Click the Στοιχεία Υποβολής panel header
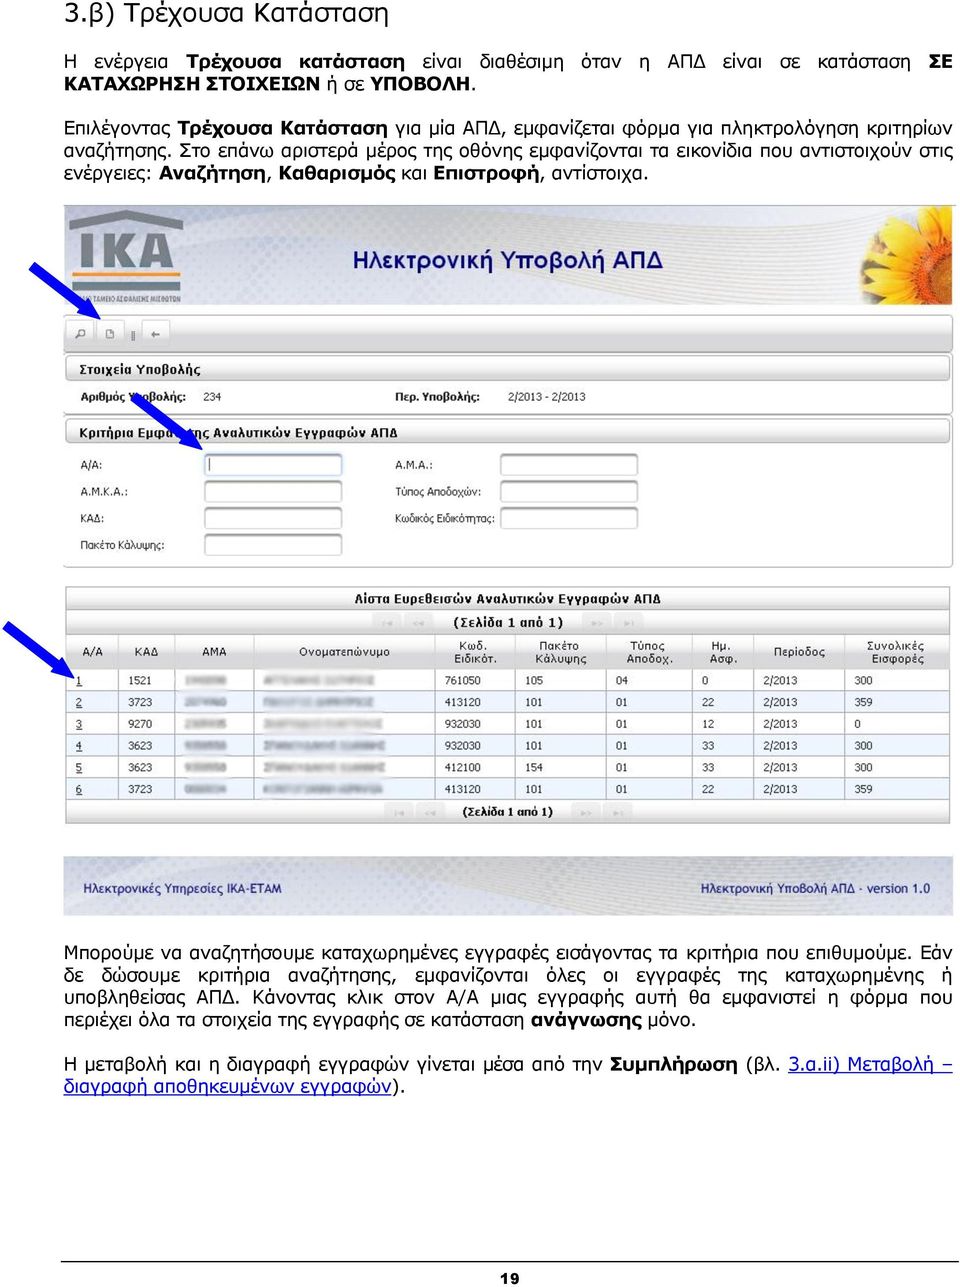This screenshot has width=960, height=1287. [x=507, y=369]
